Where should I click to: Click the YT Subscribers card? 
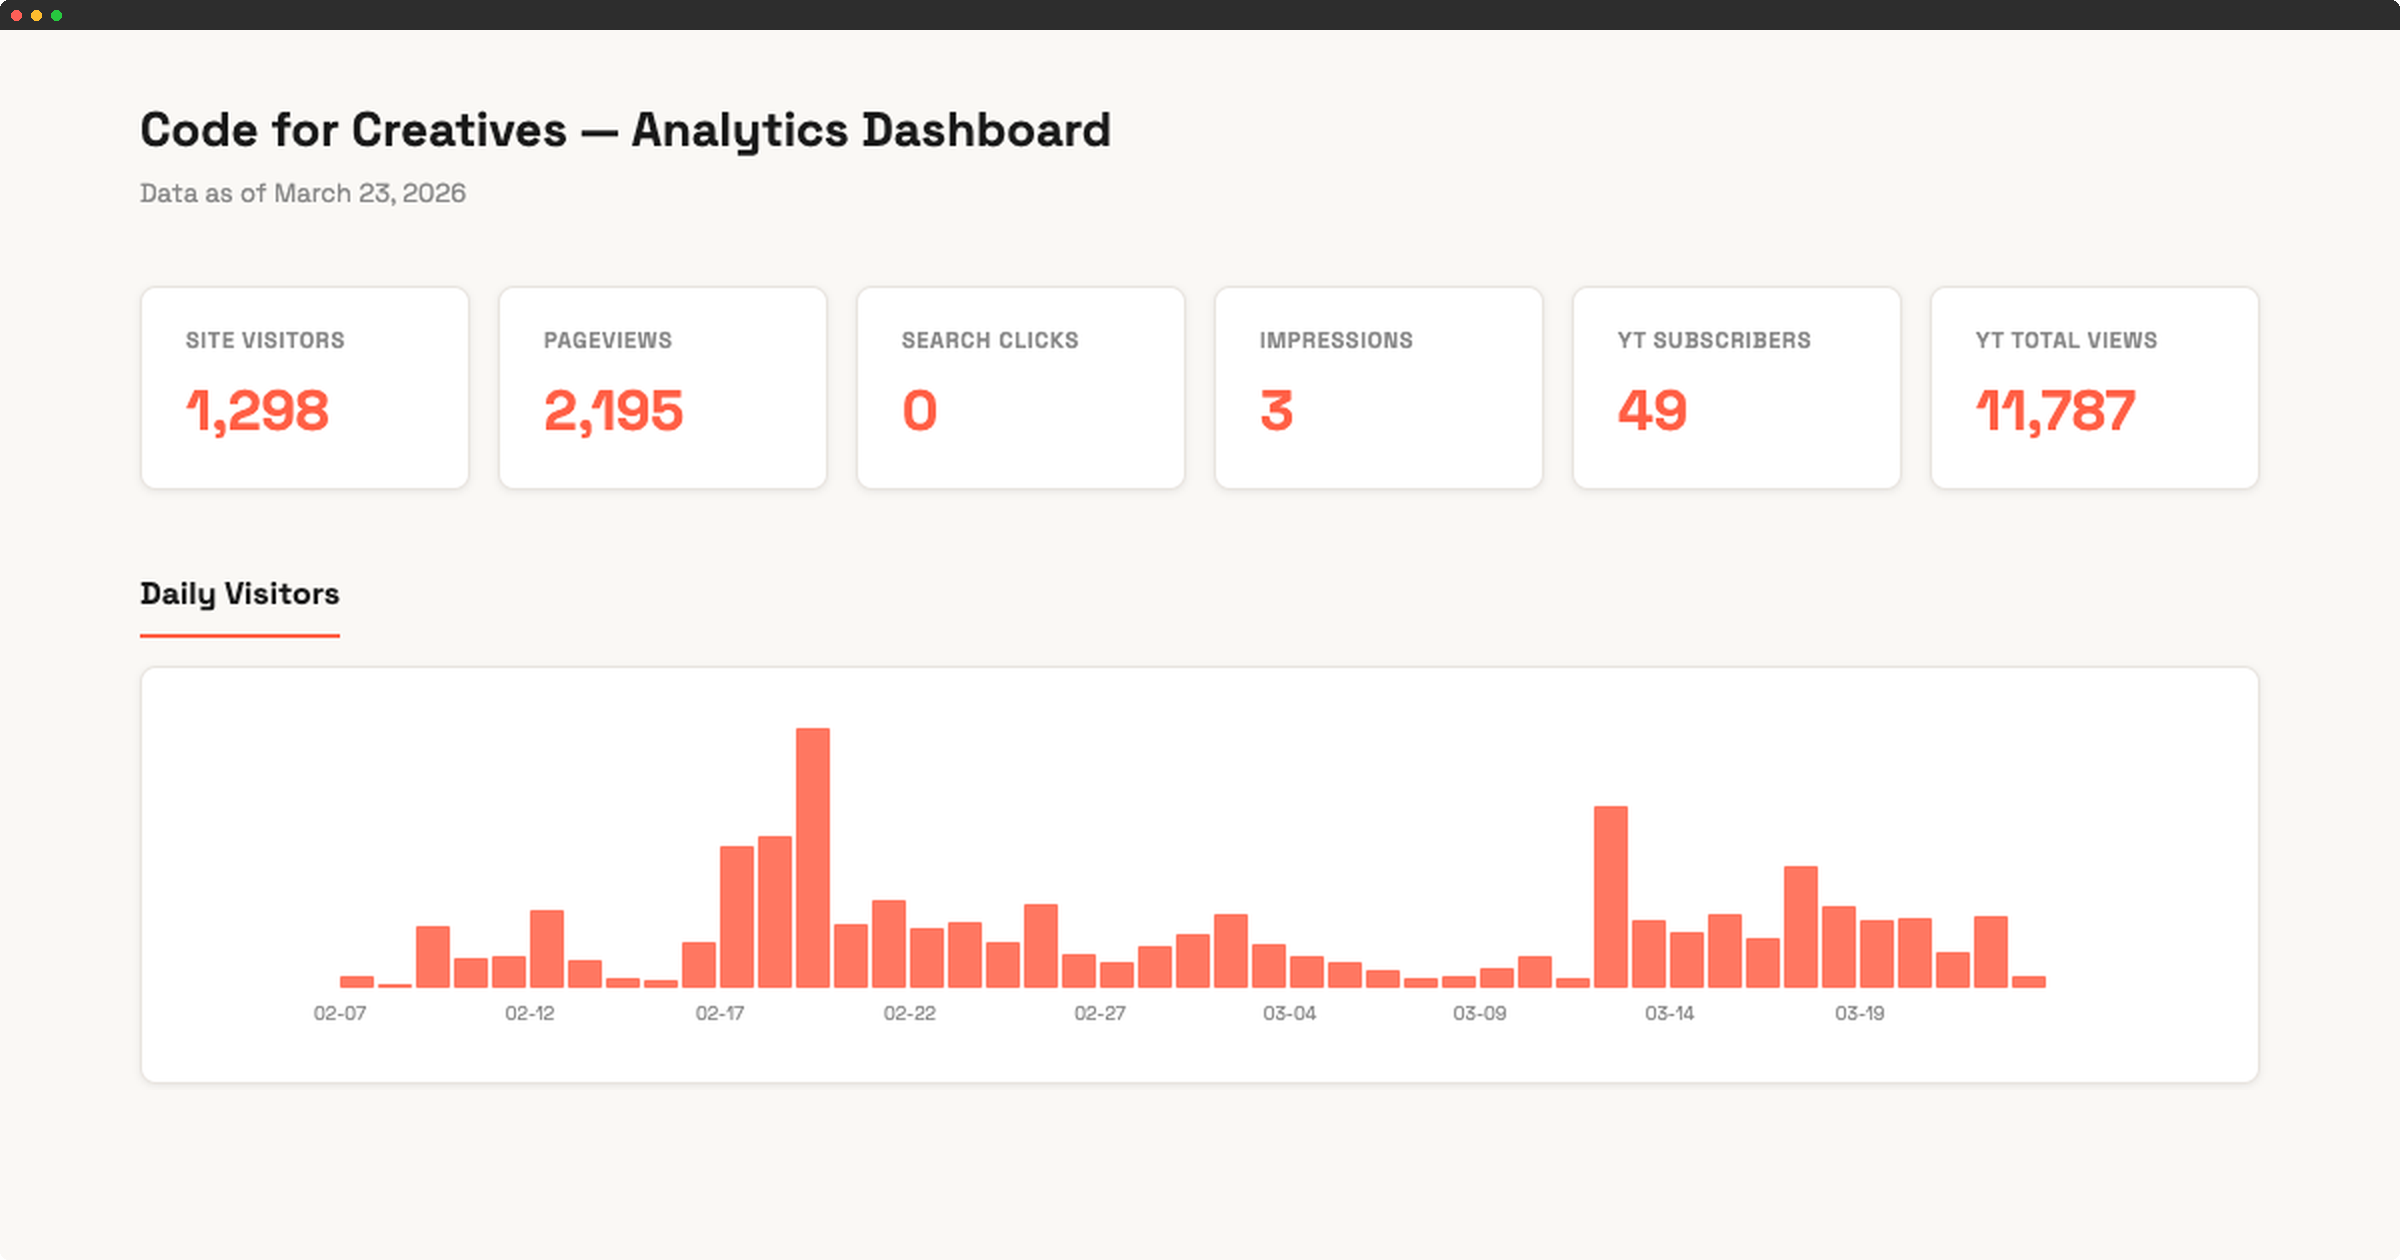(x=1736, y=388)
